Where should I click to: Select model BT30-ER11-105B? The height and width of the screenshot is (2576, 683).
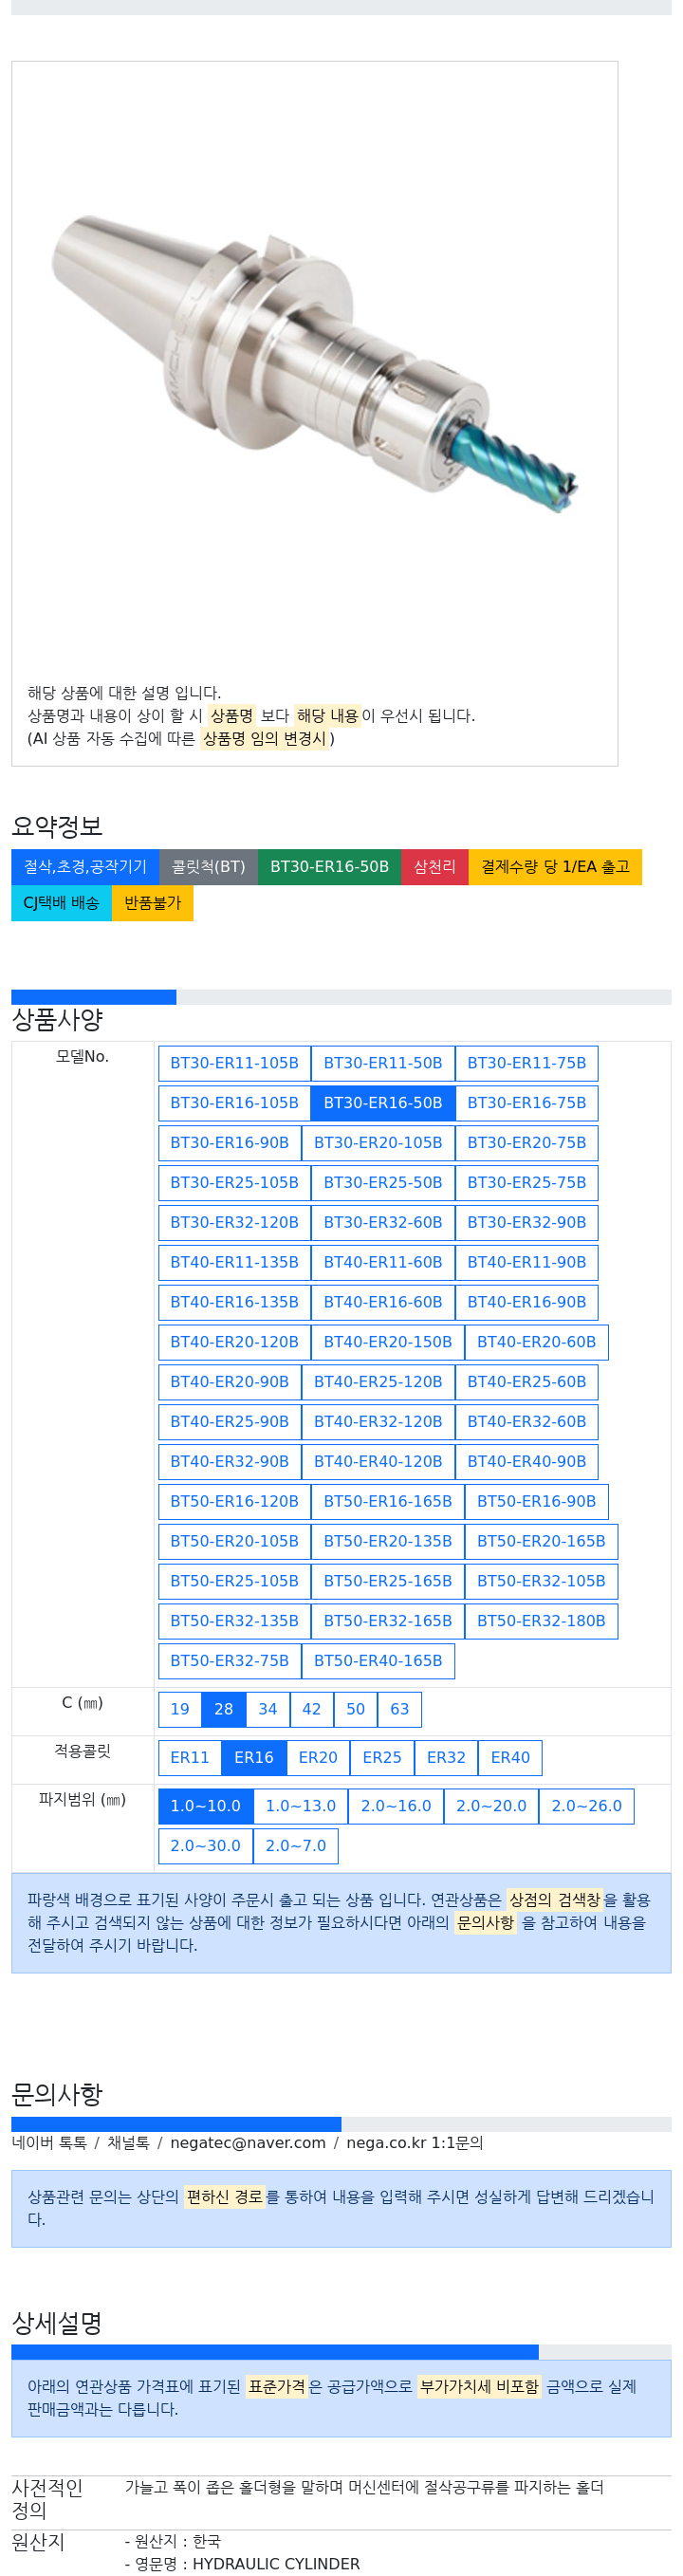tap(234, 1063)
